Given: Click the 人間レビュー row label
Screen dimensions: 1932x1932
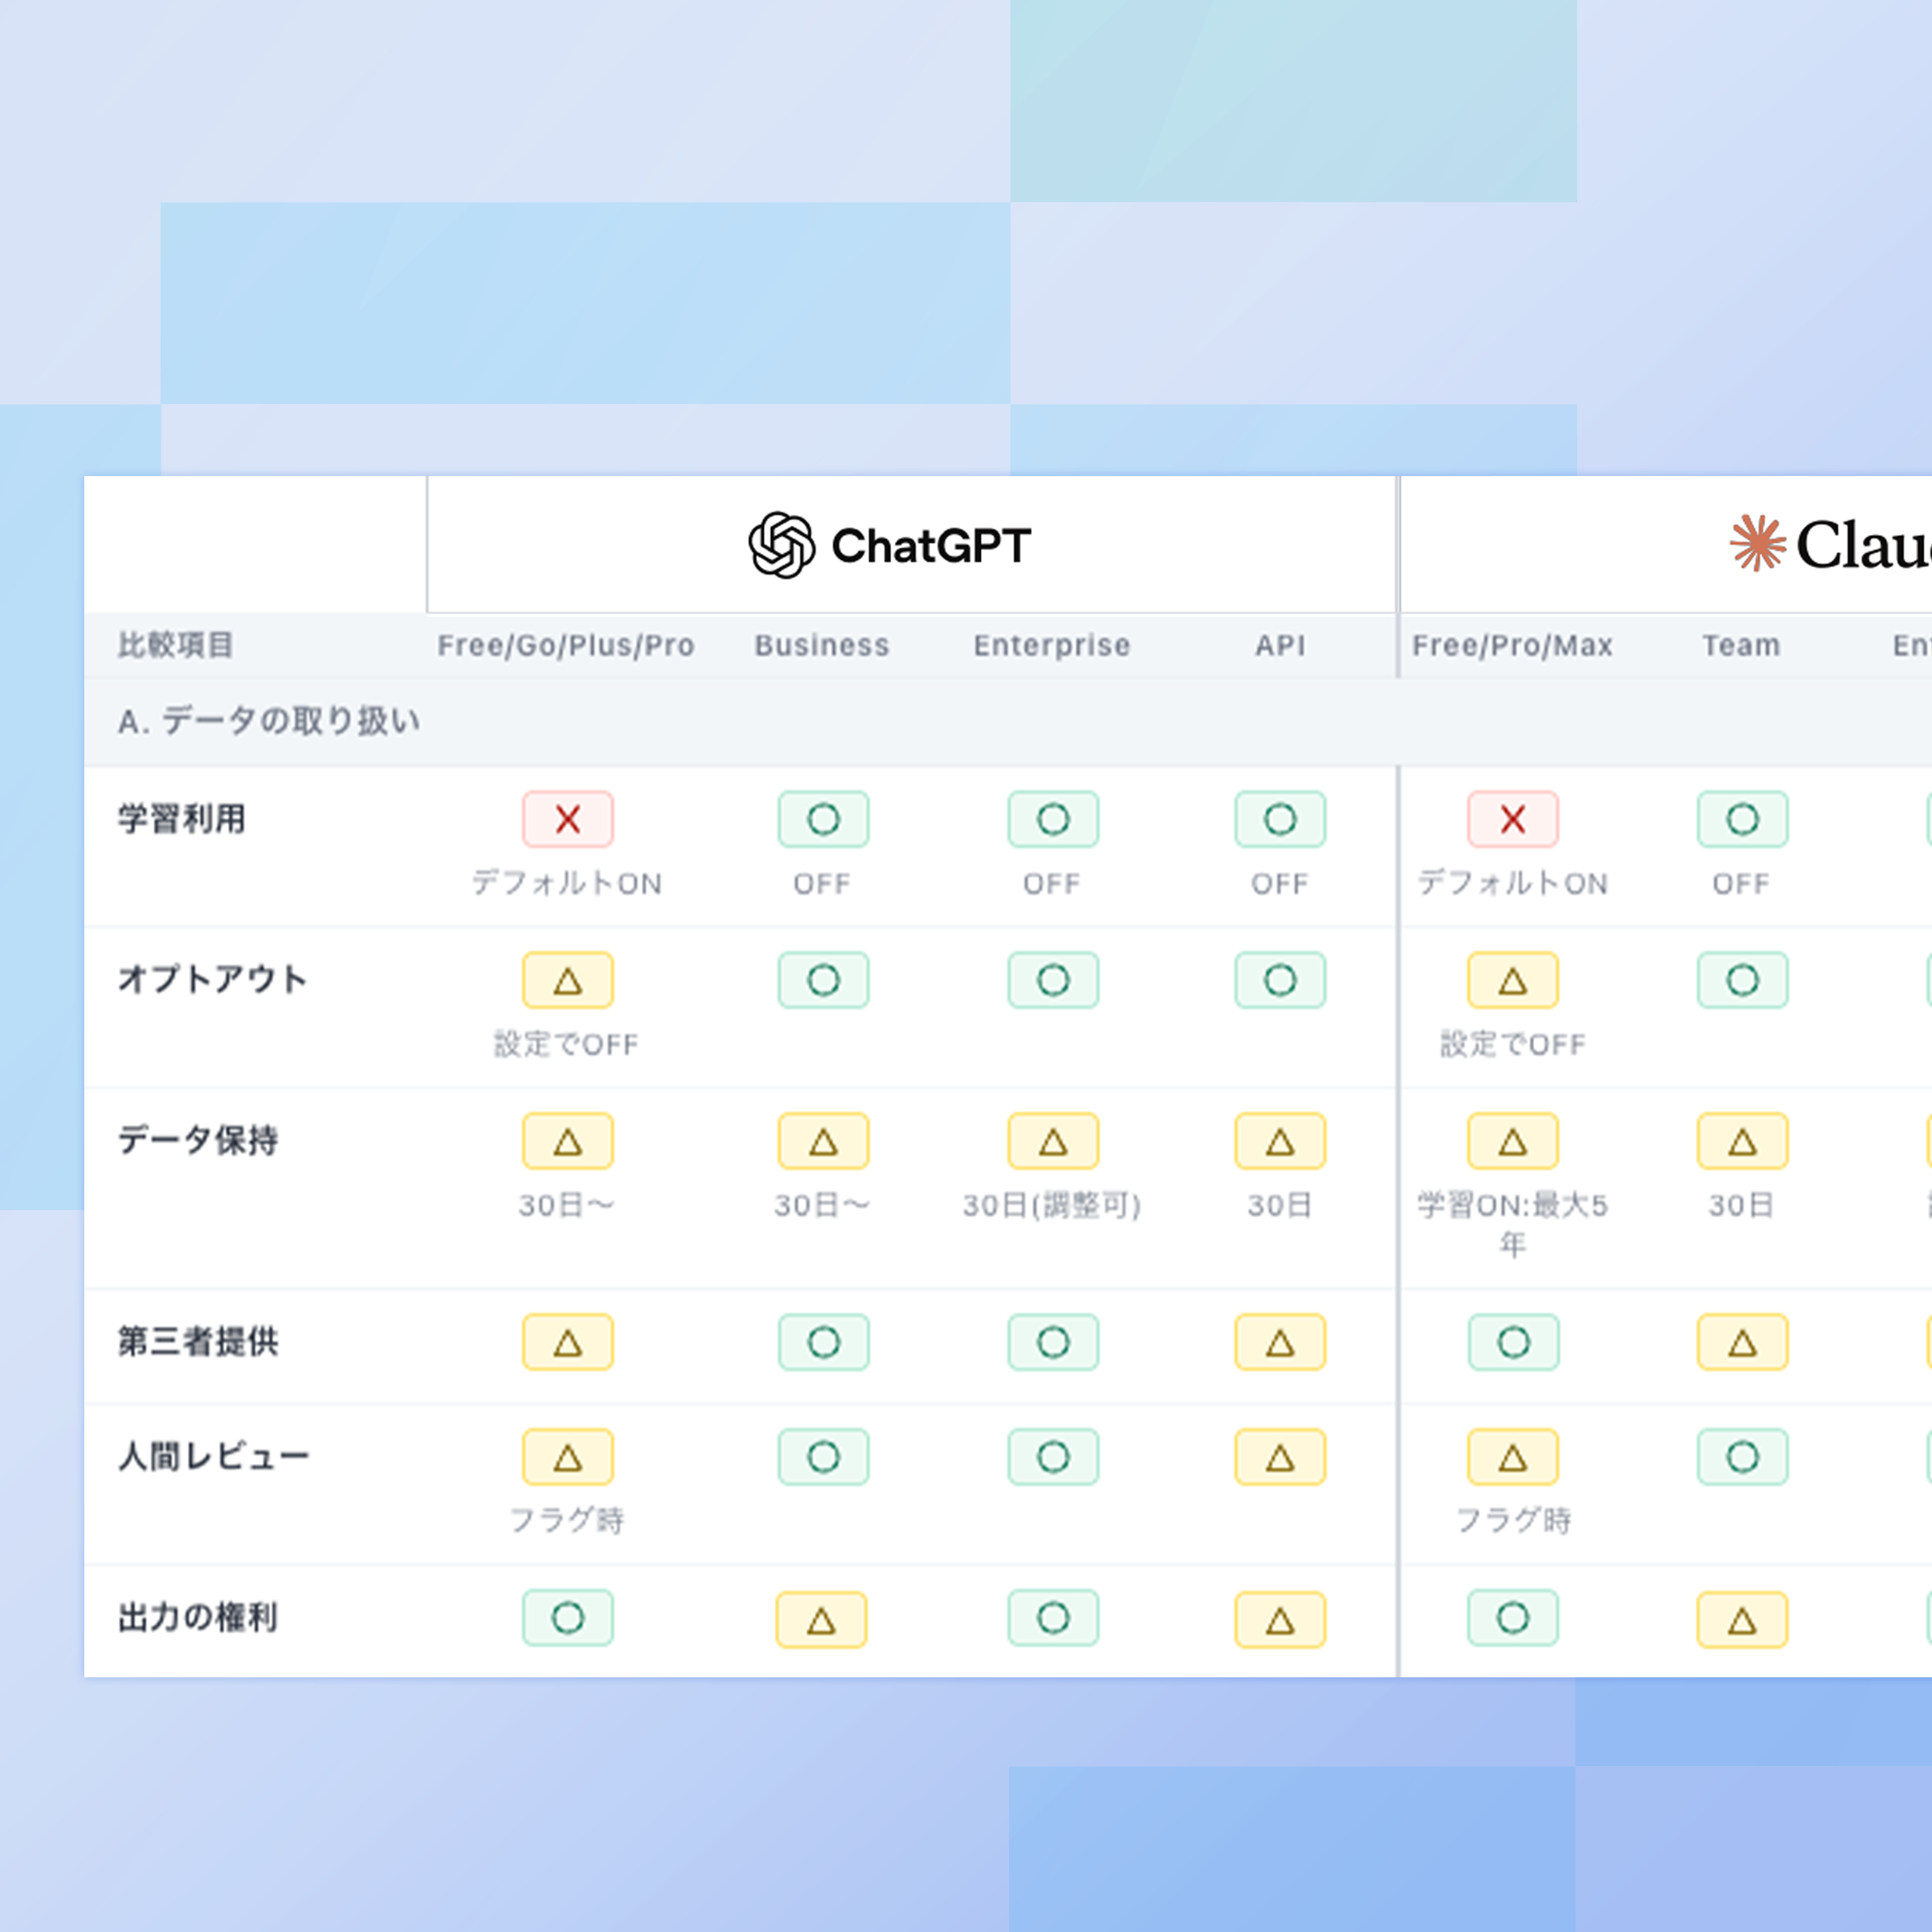Looking at the screenshot, I should click(x=214, y=1457).
